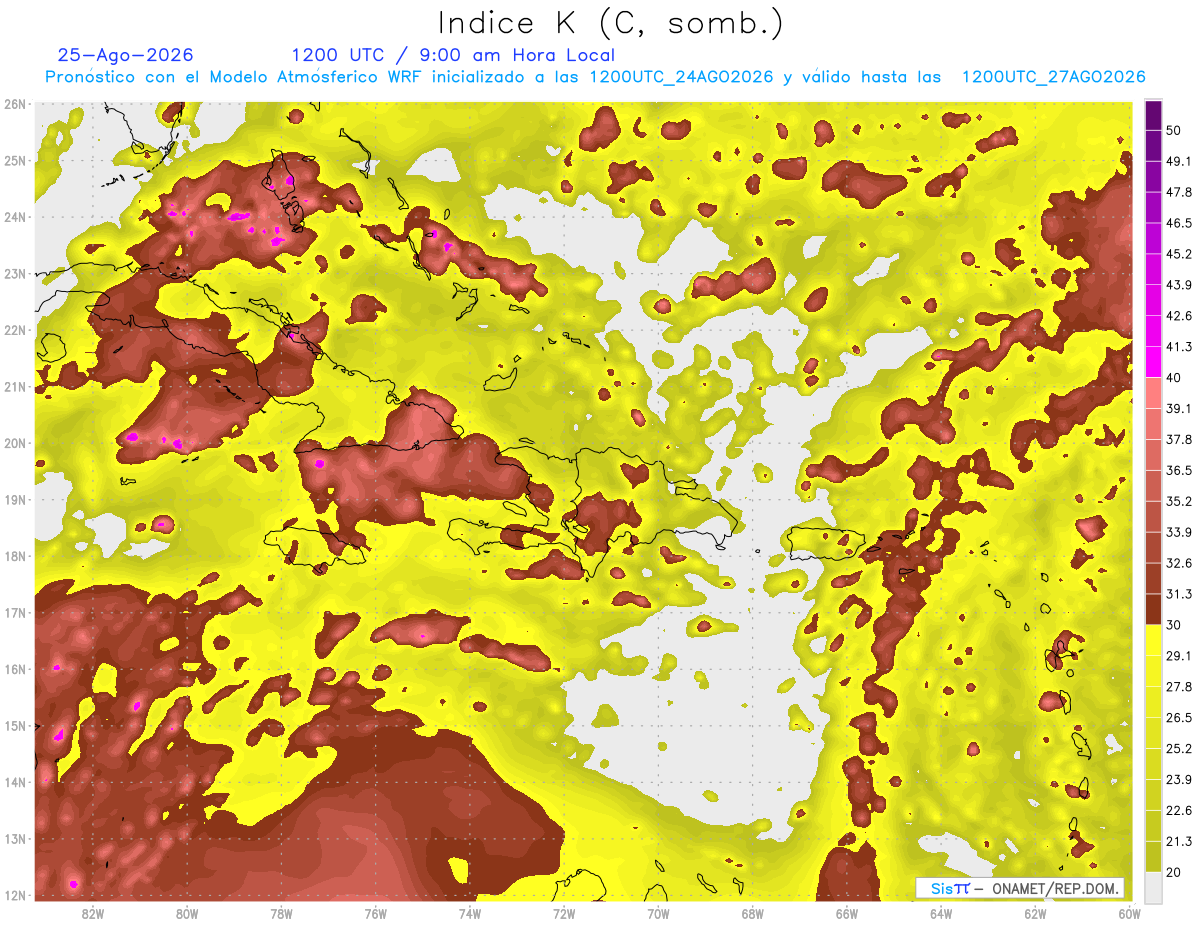Click the legend value "46.5"

[1179, 223]
